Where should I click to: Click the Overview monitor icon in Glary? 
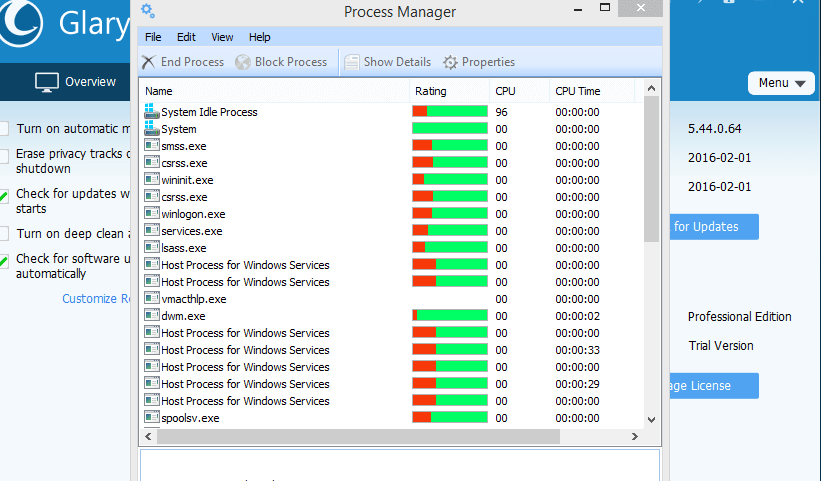(x=46, y=82)
